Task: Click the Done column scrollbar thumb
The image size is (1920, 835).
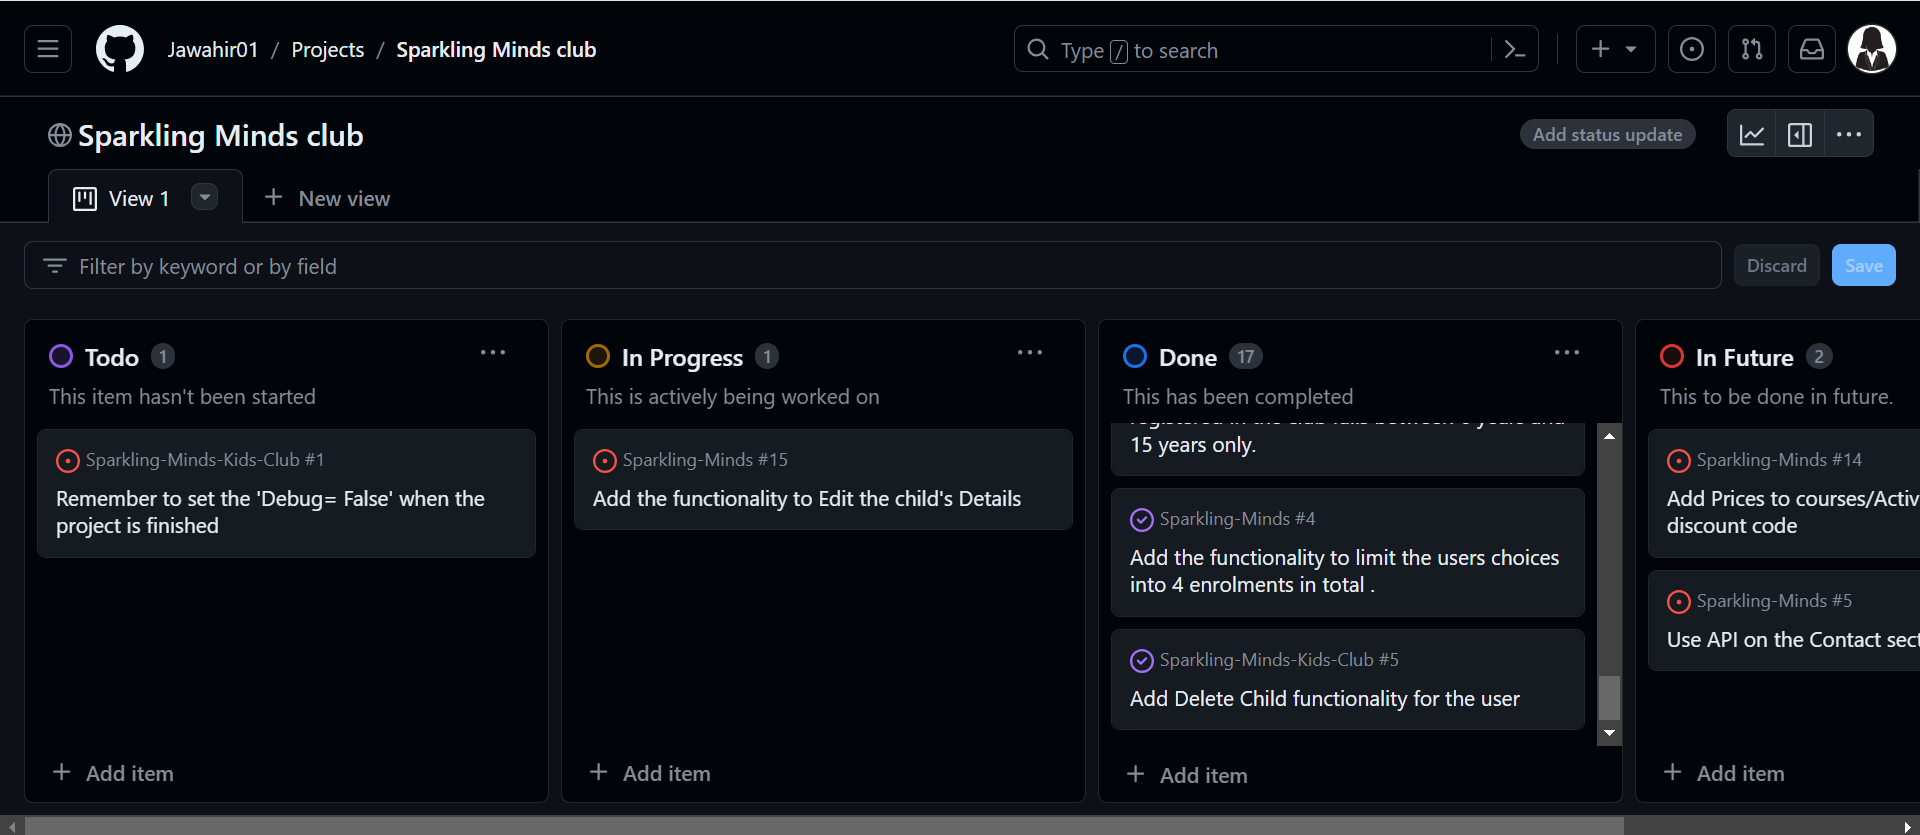Action: click(x=1609, y=697)
